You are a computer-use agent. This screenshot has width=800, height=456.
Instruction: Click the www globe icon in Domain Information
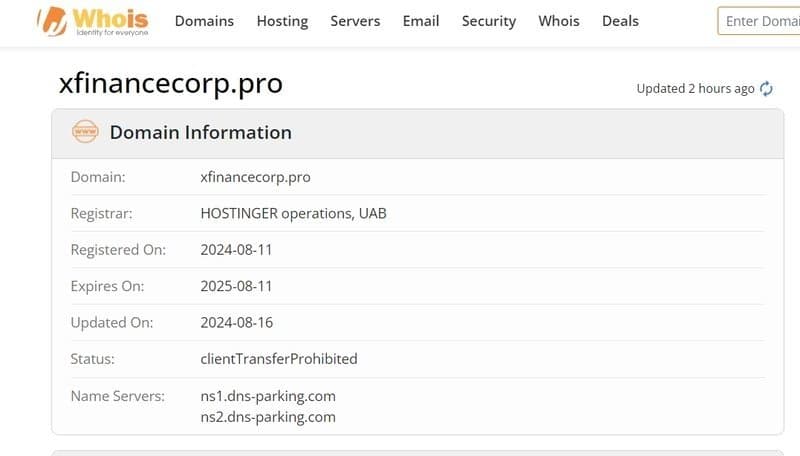coord(85,132)
